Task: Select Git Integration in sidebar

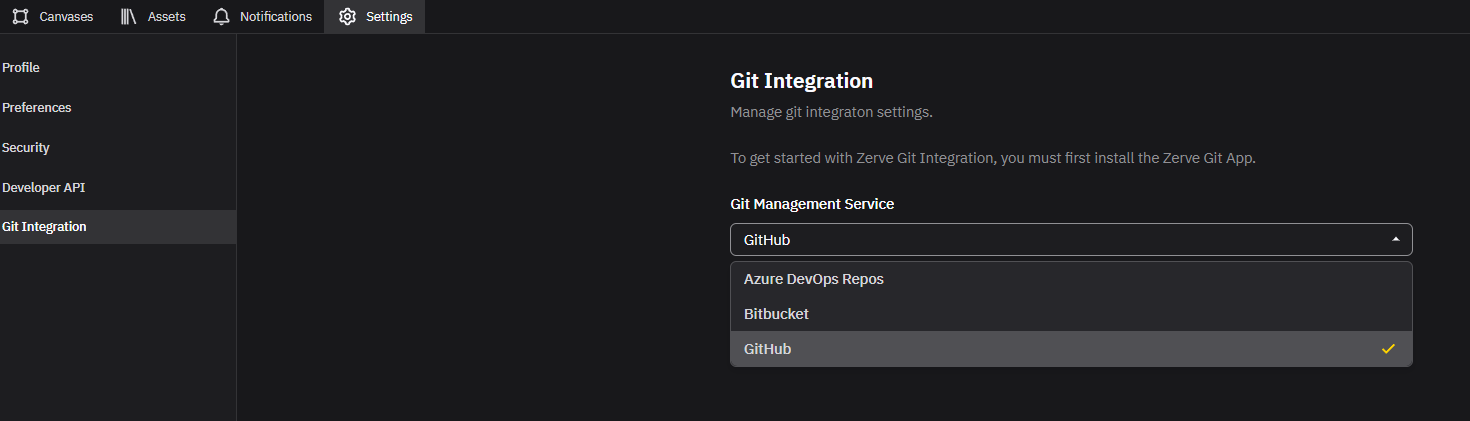Action: pos(45,227)
